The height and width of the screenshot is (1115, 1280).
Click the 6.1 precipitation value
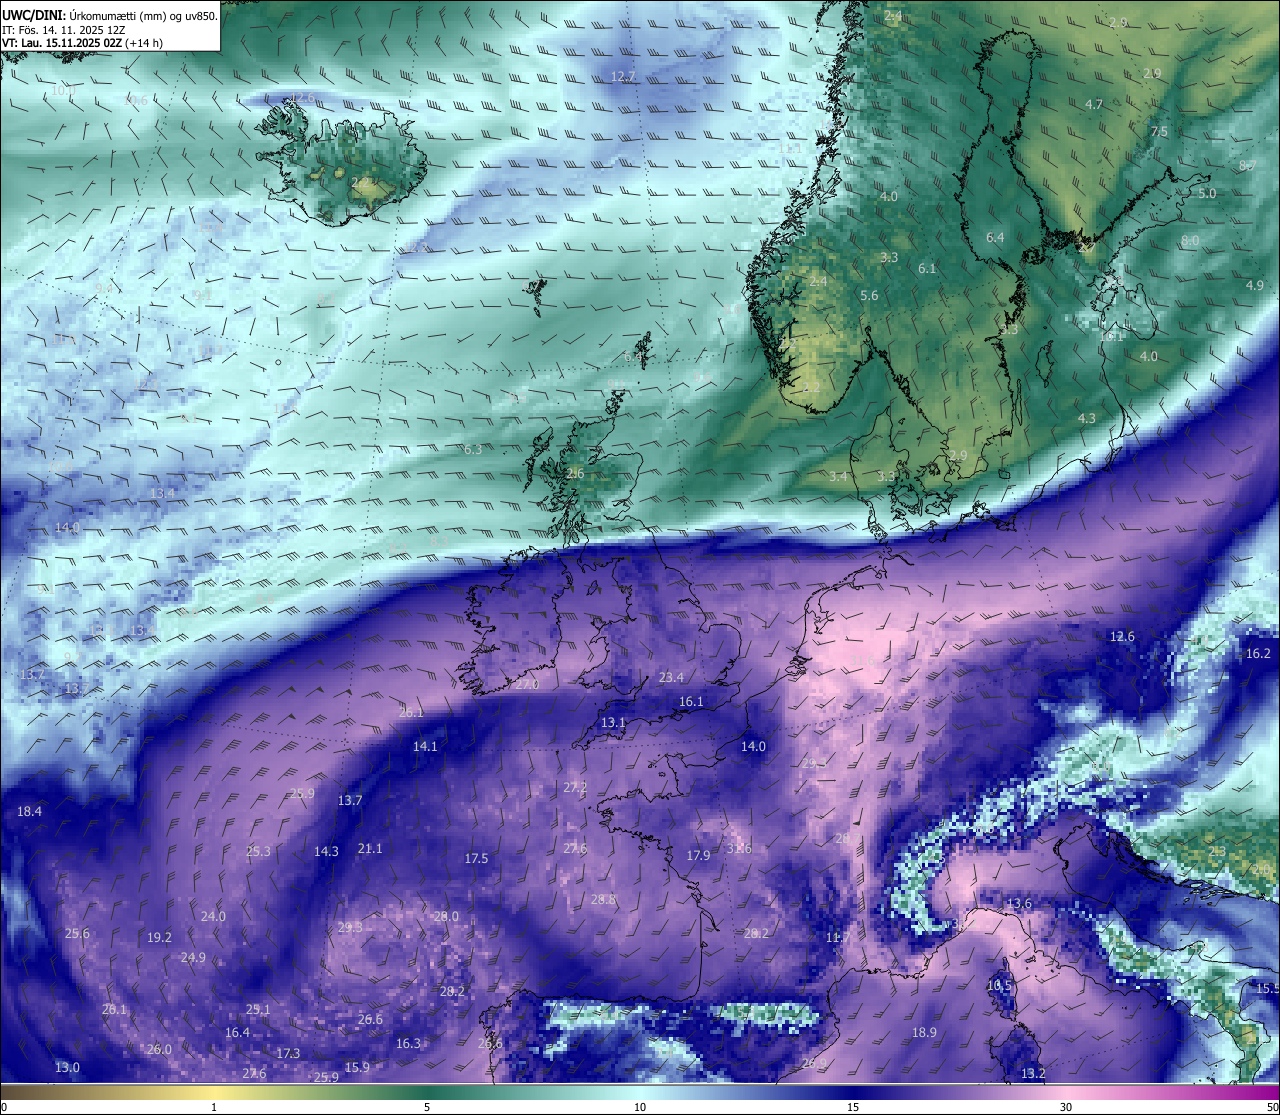click(x=927, y=268)
